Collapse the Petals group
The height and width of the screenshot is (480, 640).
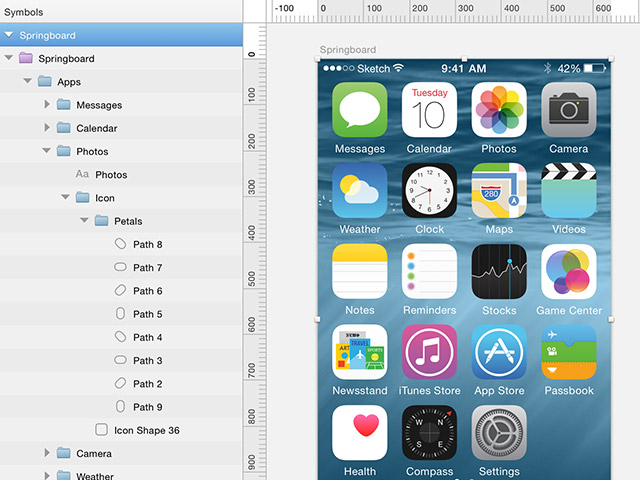pos(85,221)
